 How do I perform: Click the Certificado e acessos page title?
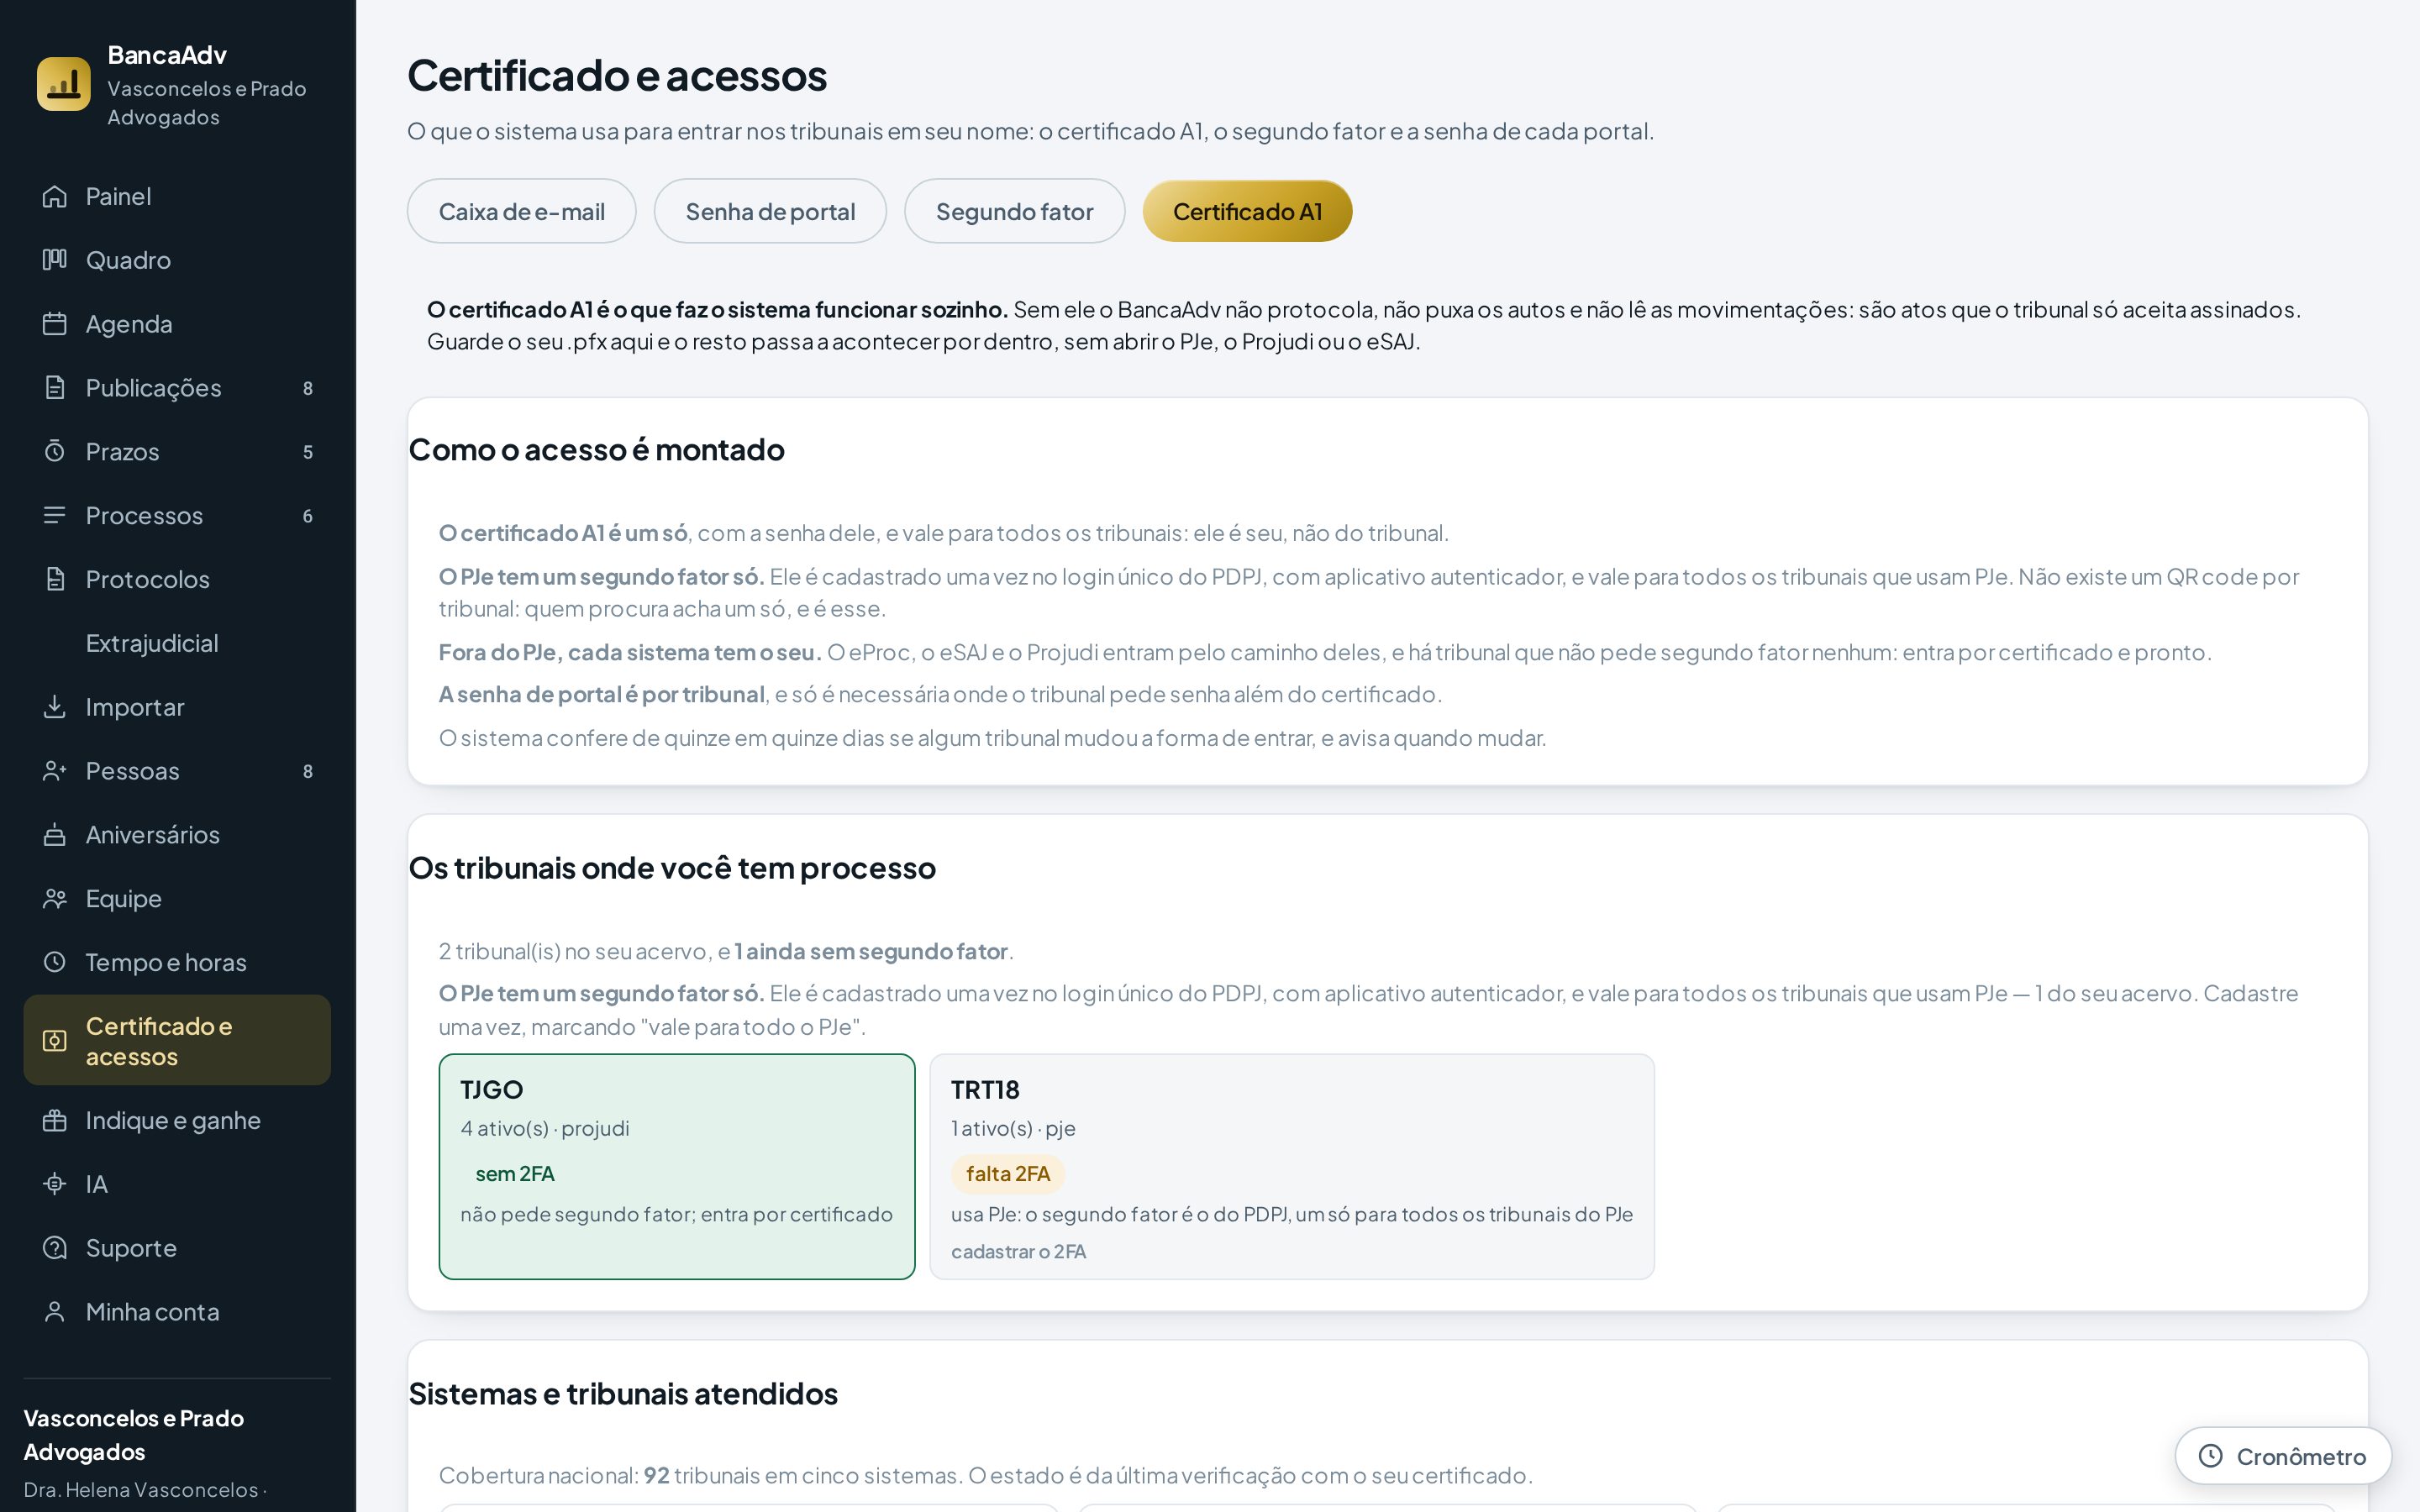coord(617,75)
